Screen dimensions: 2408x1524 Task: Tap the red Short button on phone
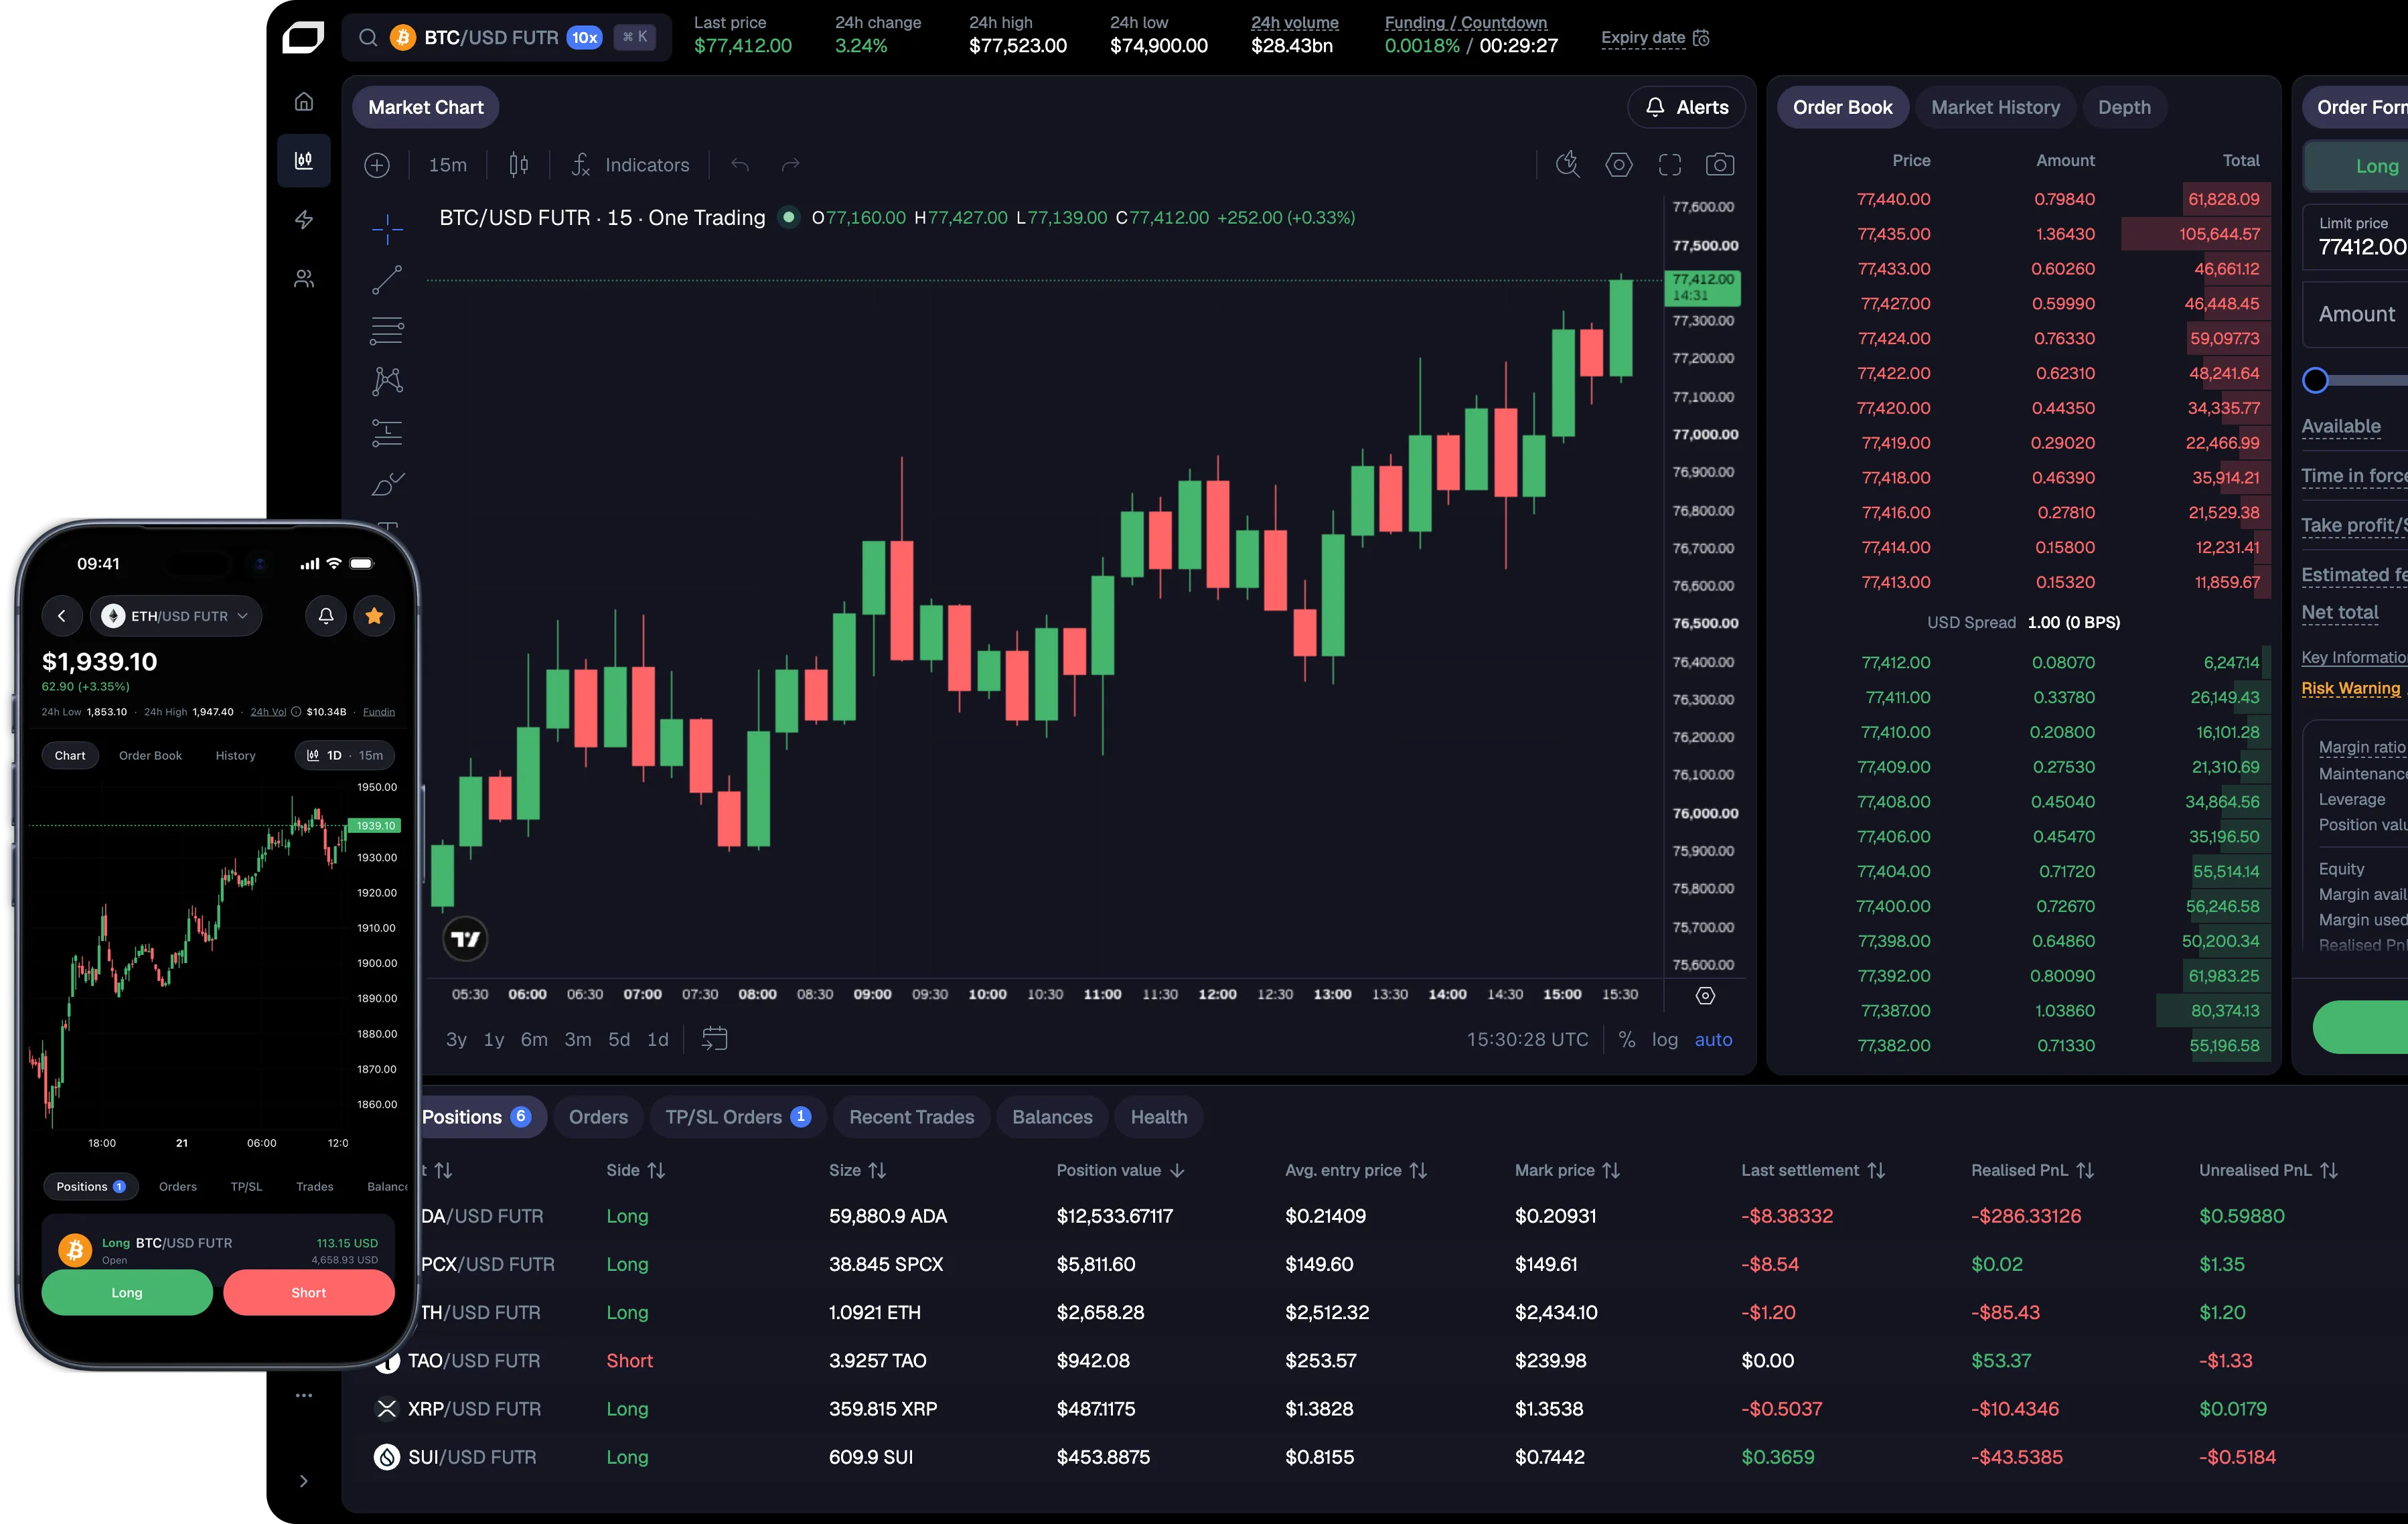click(309, 1292)
